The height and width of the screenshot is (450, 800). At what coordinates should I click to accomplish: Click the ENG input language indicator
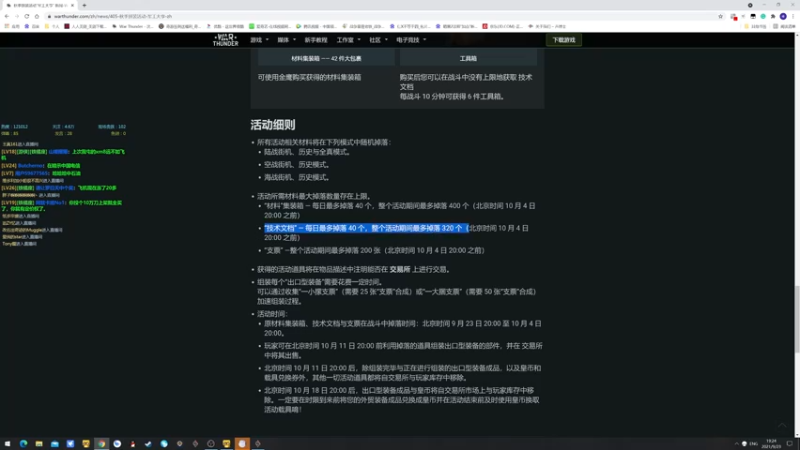[x=754, y=444]
